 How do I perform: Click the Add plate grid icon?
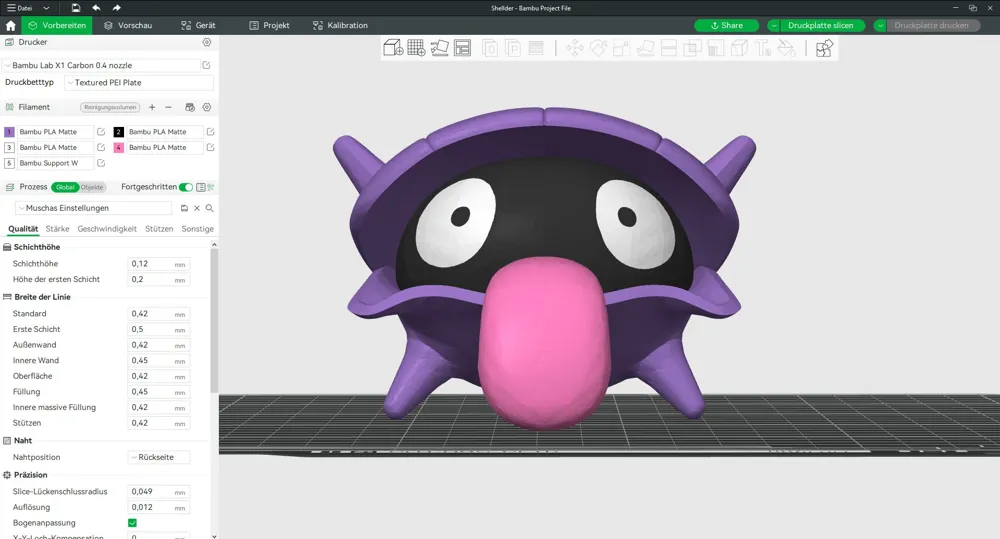(x=416, y=48)
